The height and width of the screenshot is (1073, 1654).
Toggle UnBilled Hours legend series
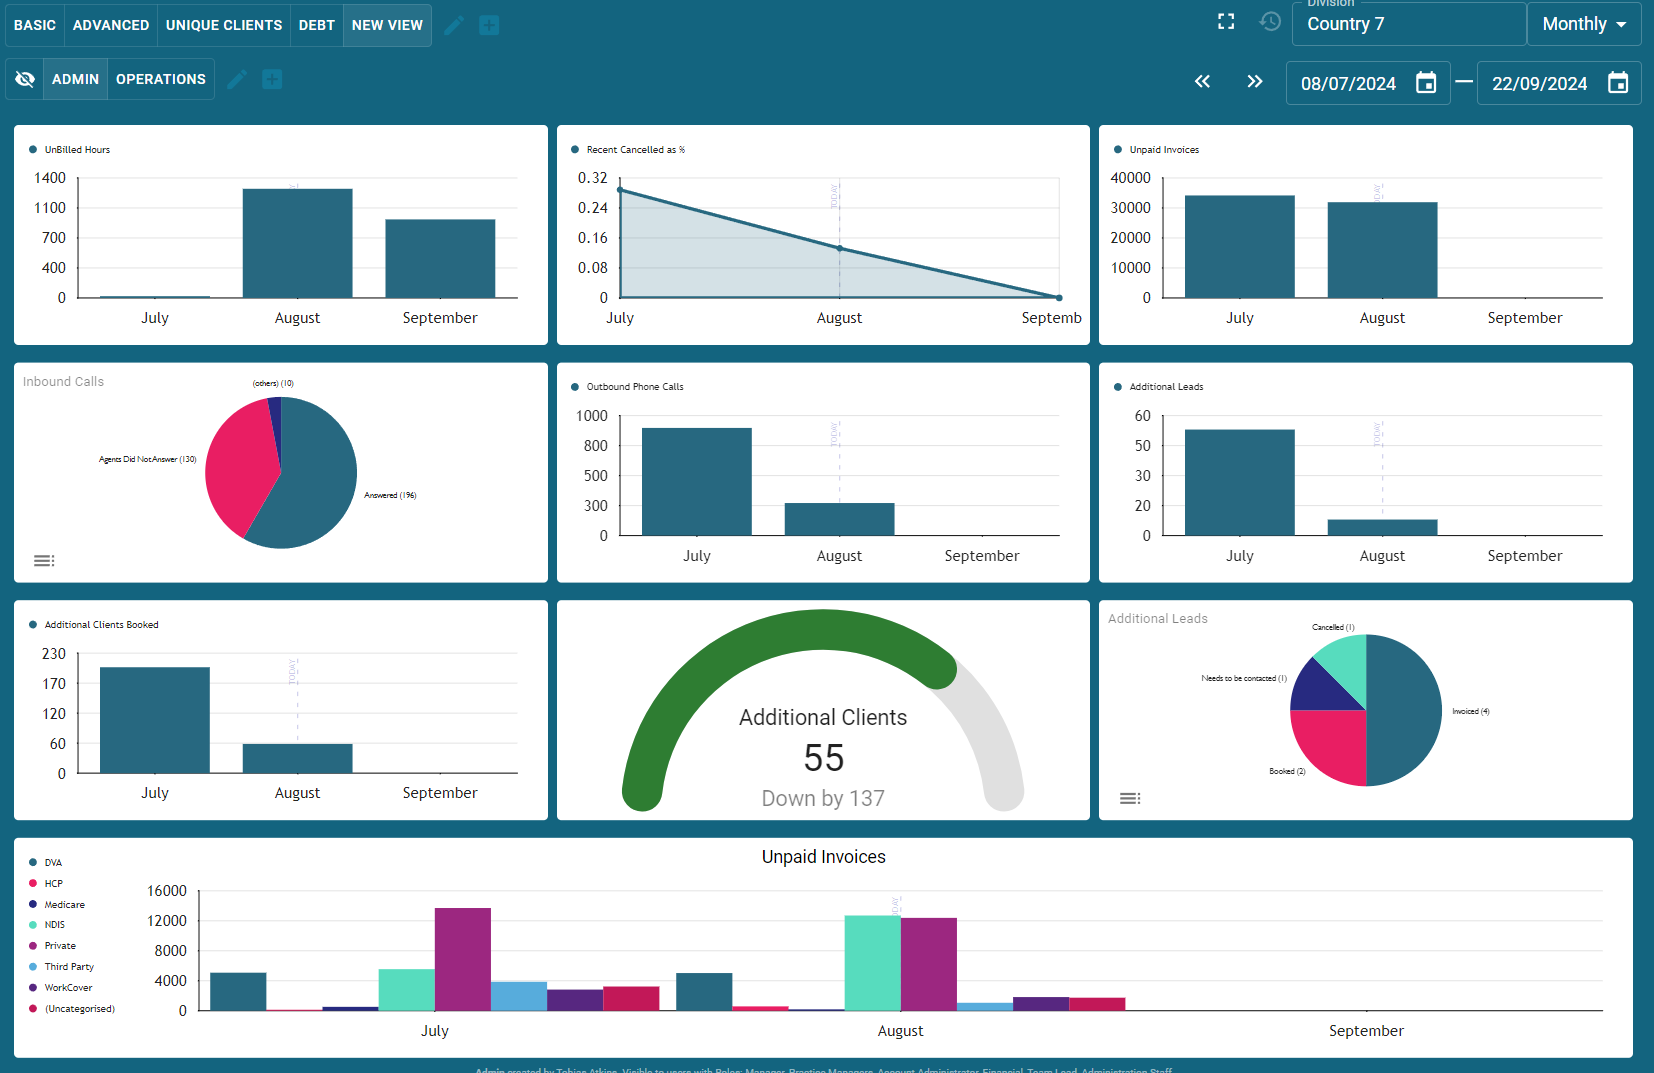click(x=70, y=150)
